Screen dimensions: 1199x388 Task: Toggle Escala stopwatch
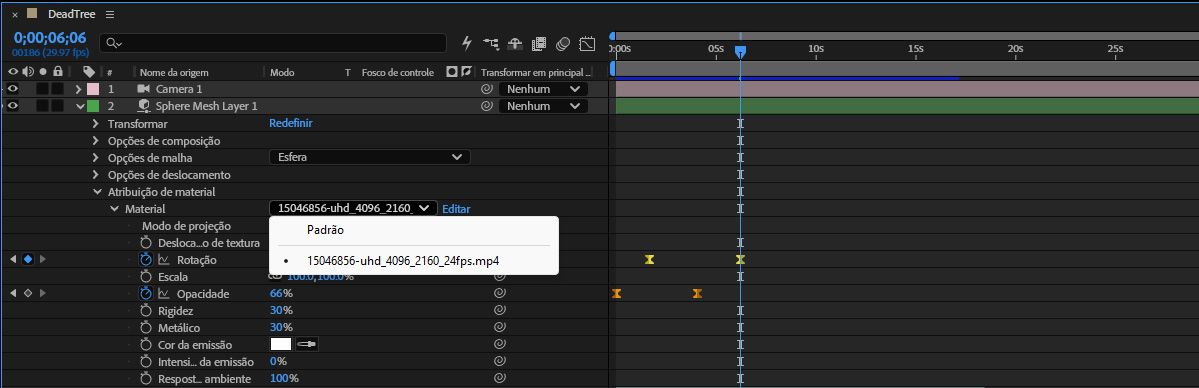[146, 276]
